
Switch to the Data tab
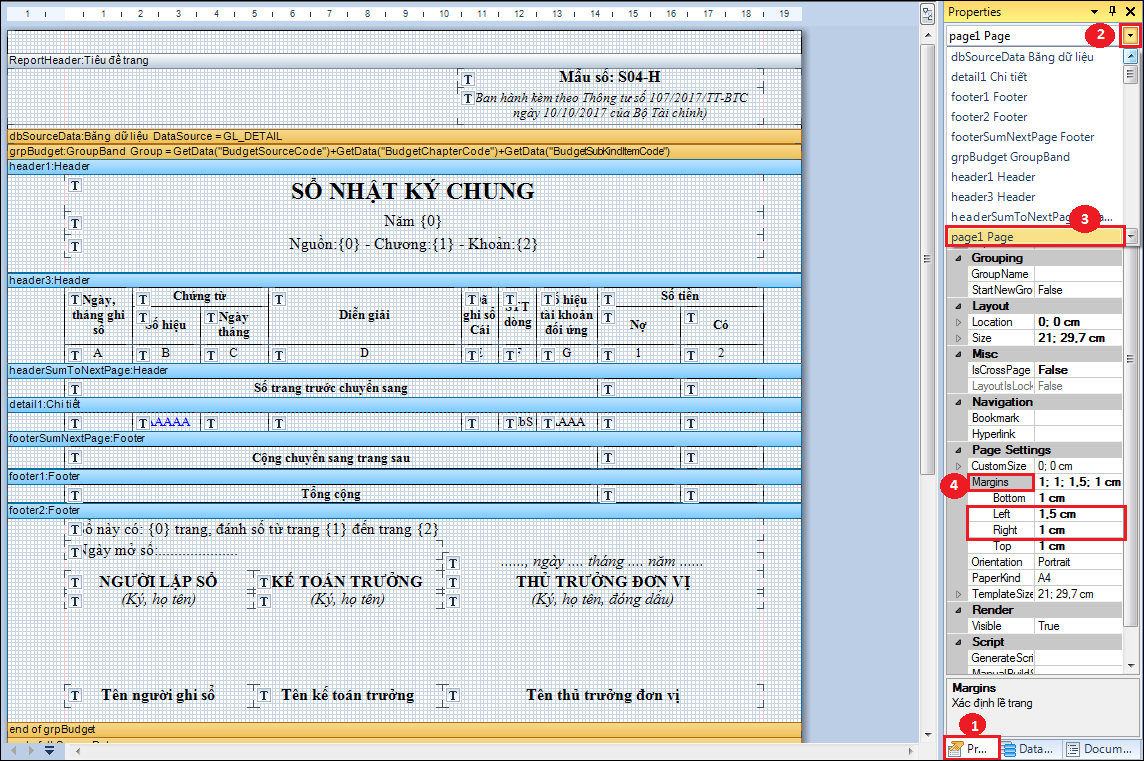pyautogui.click(x=1028, y=749)
